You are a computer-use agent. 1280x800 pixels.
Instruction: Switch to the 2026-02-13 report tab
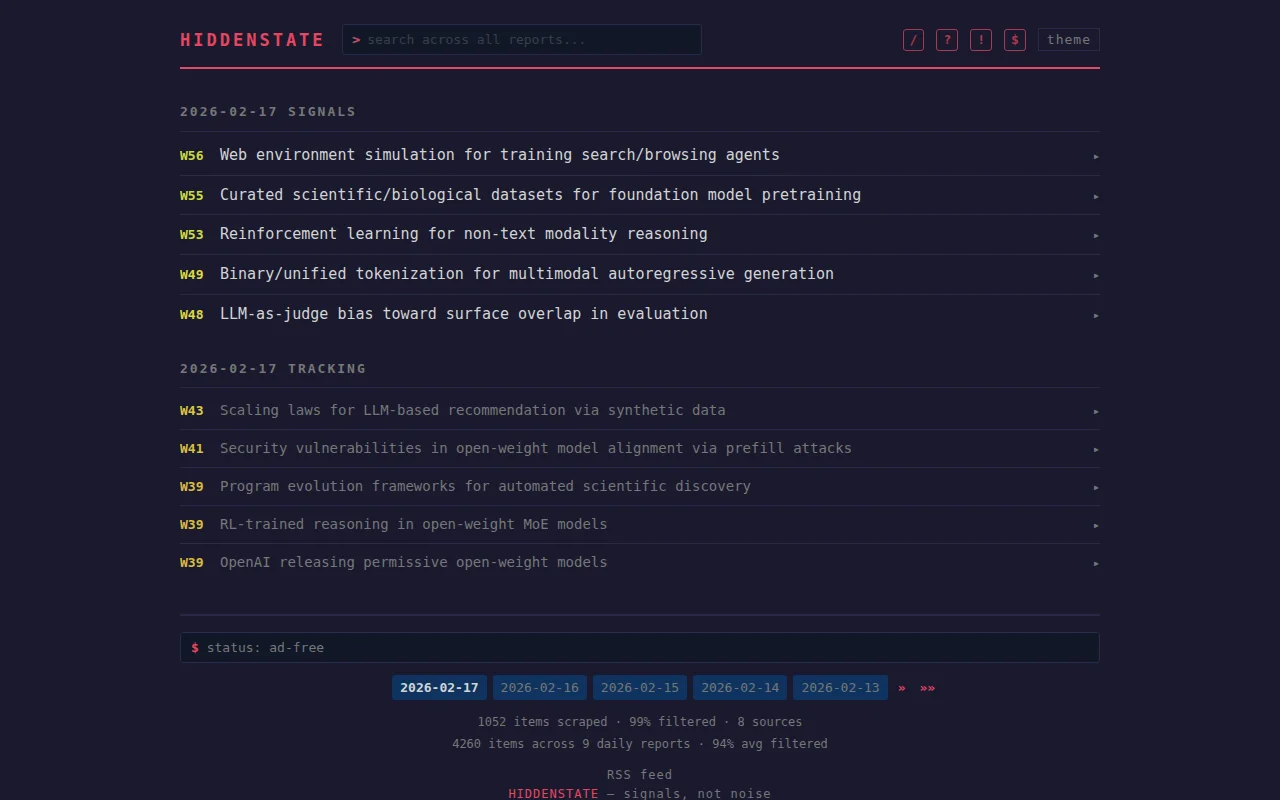coord(841,688)
